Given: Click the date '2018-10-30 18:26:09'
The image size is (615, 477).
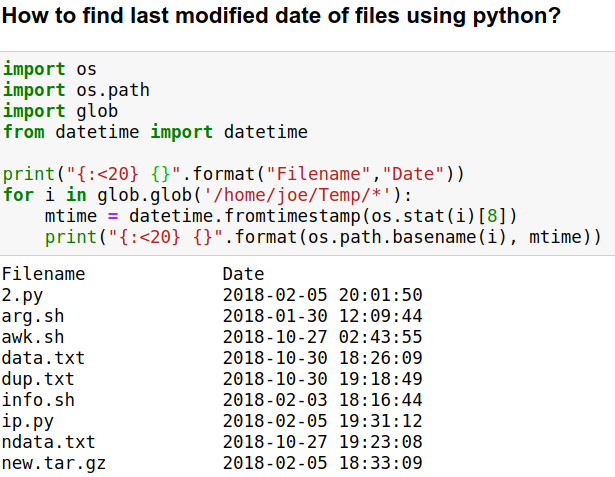Looking at the screenshot, I should (322, 358).
